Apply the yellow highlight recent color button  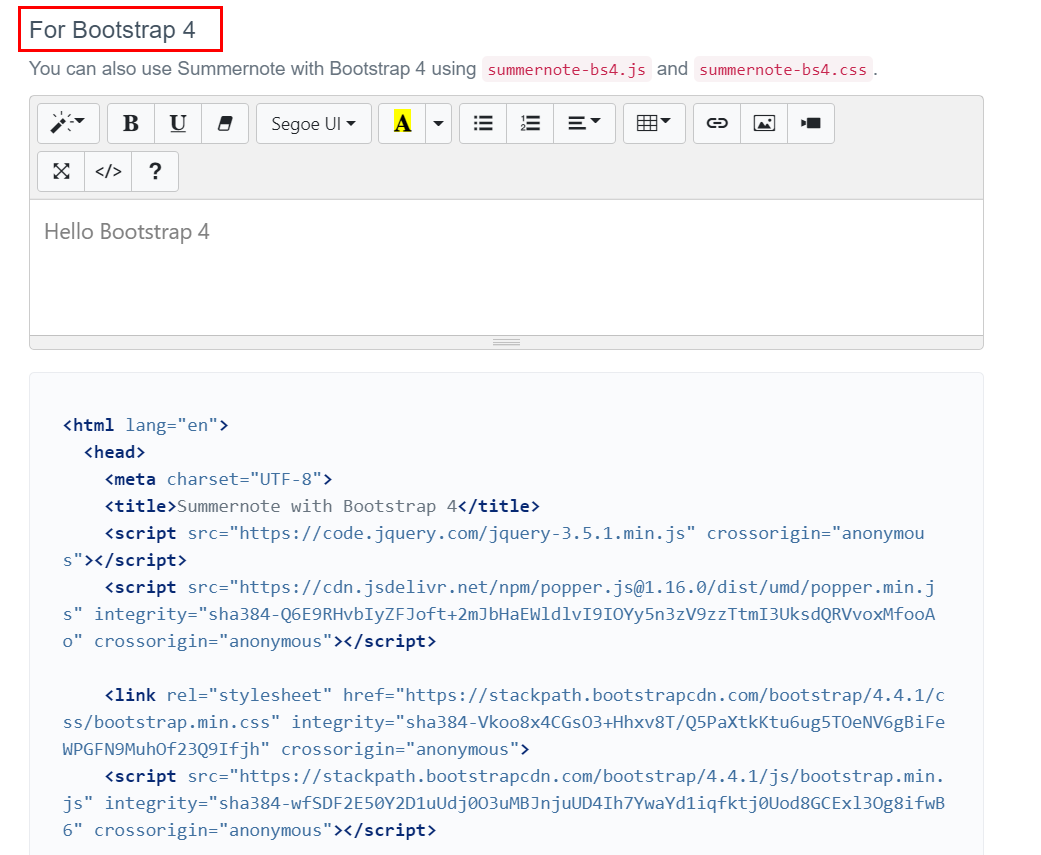point(402,123)
